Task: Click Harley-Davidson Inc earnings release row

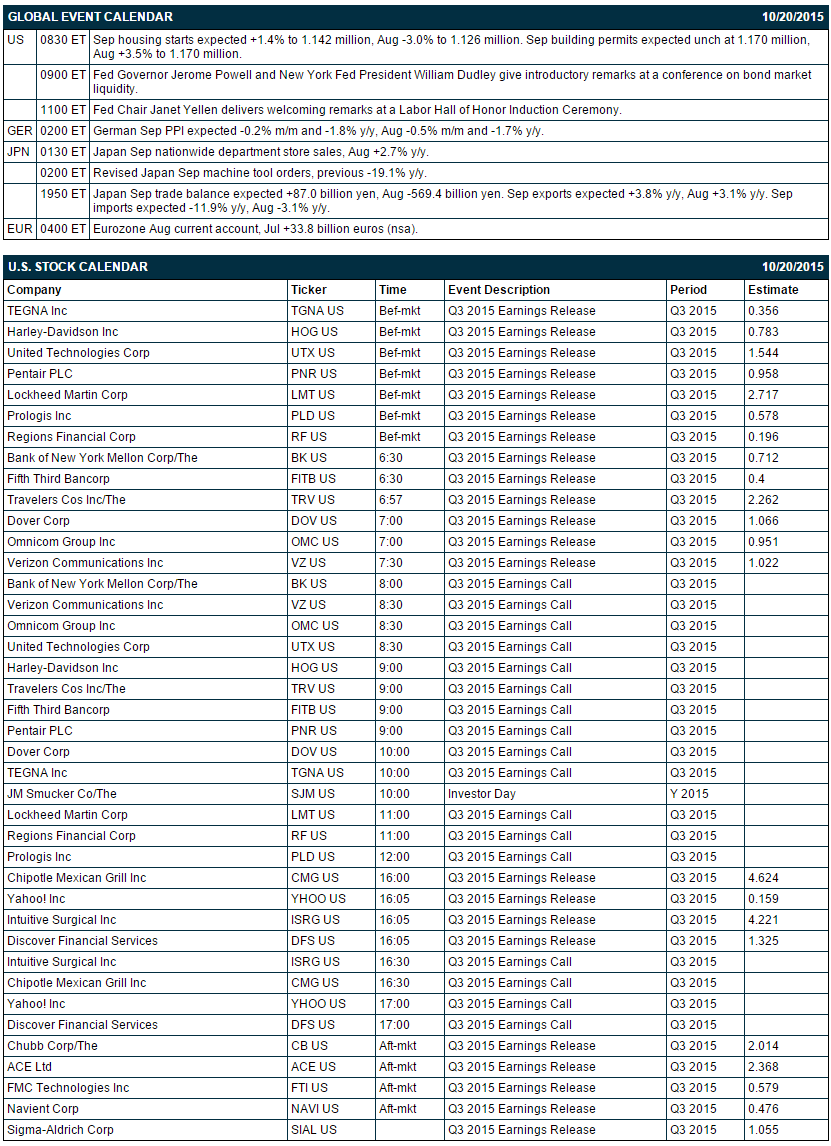Action: click(415, 332)
